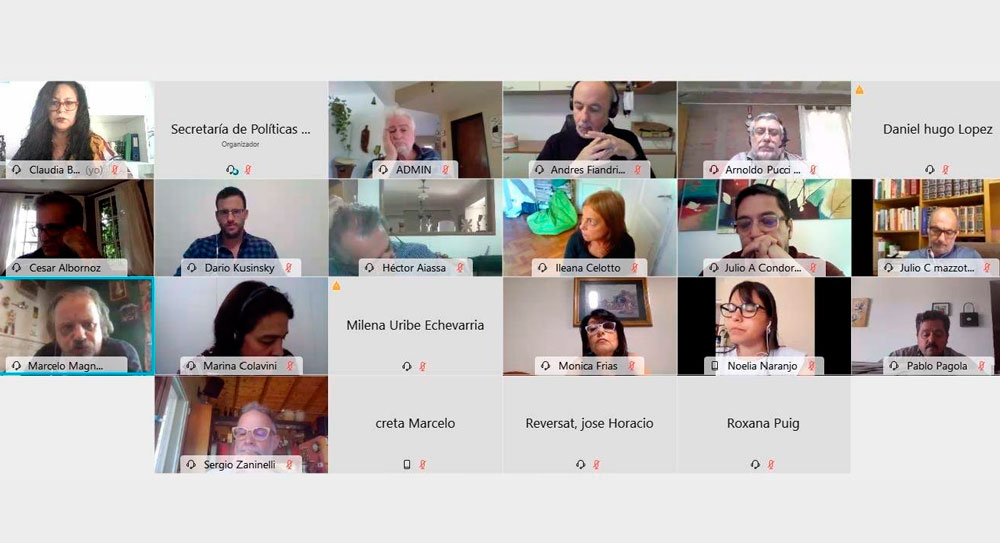This screenshot has height=543, width=1000.
Task: Click muted mic icon beside Héctor Aiassa
Action: pyautogui.click(x=460, y=268)
